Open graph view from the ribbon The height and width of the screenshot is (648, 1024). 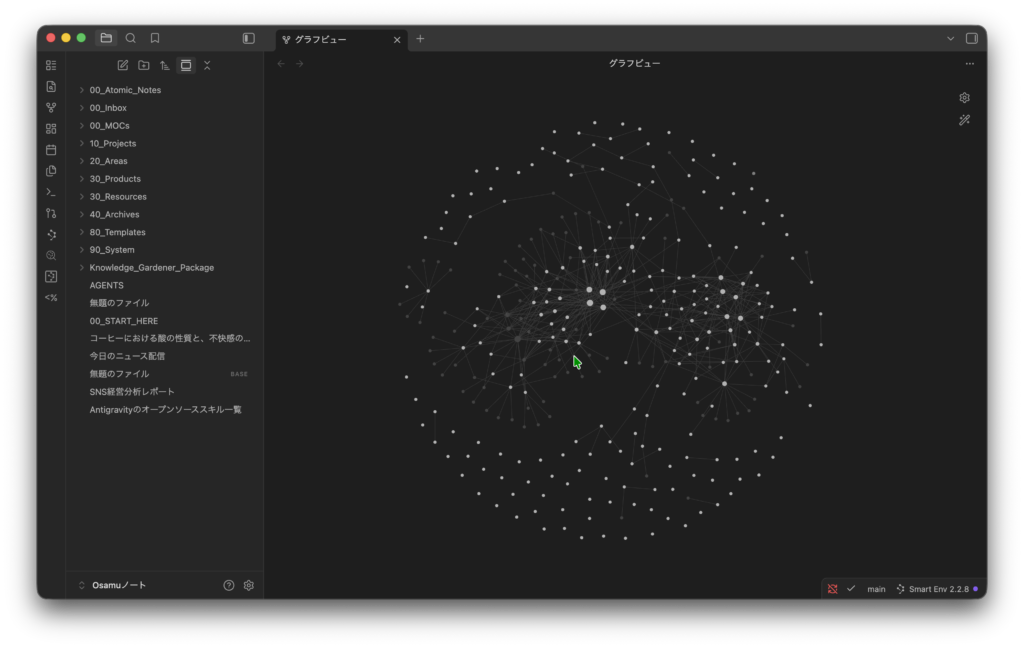51,107
